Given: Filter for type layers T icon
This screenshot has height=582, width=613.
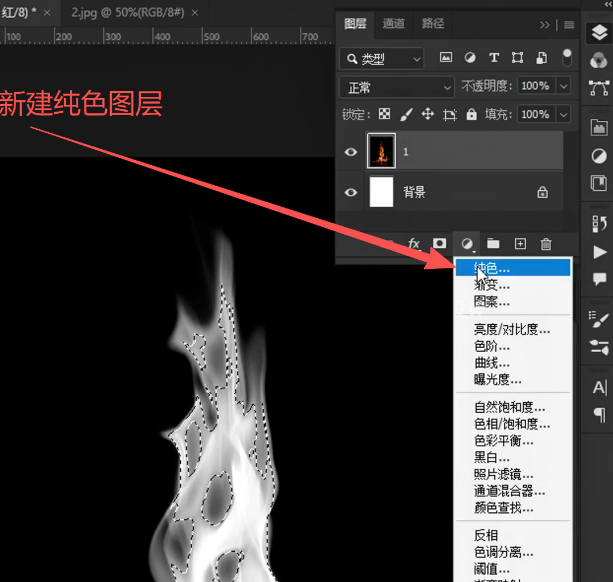Looking at the screenshot, I should (x=494, y=58).
